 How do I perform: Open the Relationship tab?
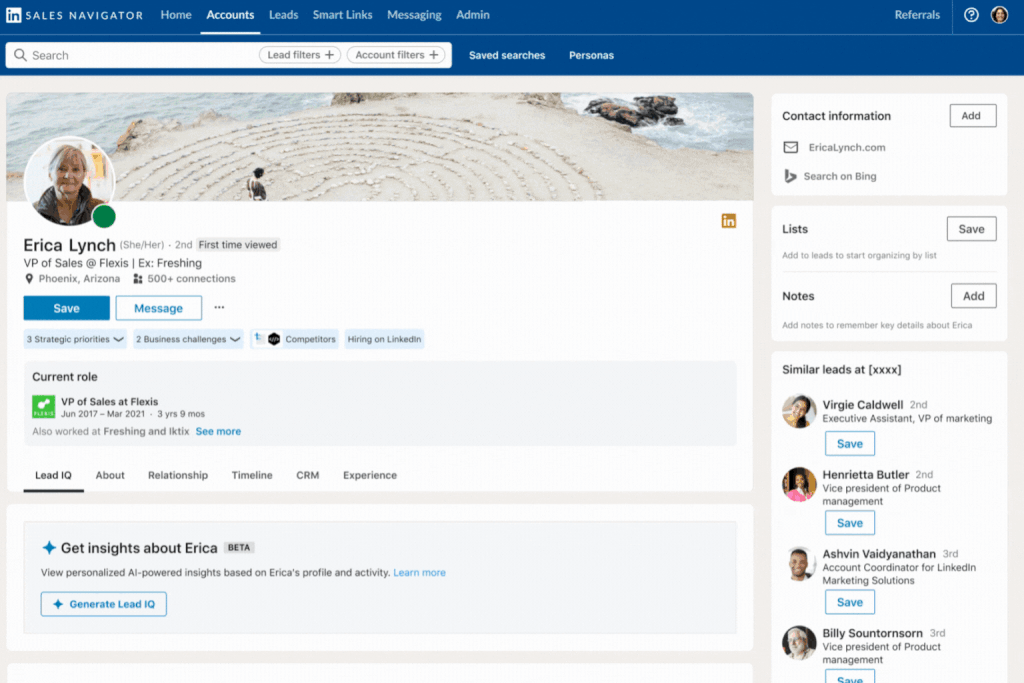(x=178, y=475)
